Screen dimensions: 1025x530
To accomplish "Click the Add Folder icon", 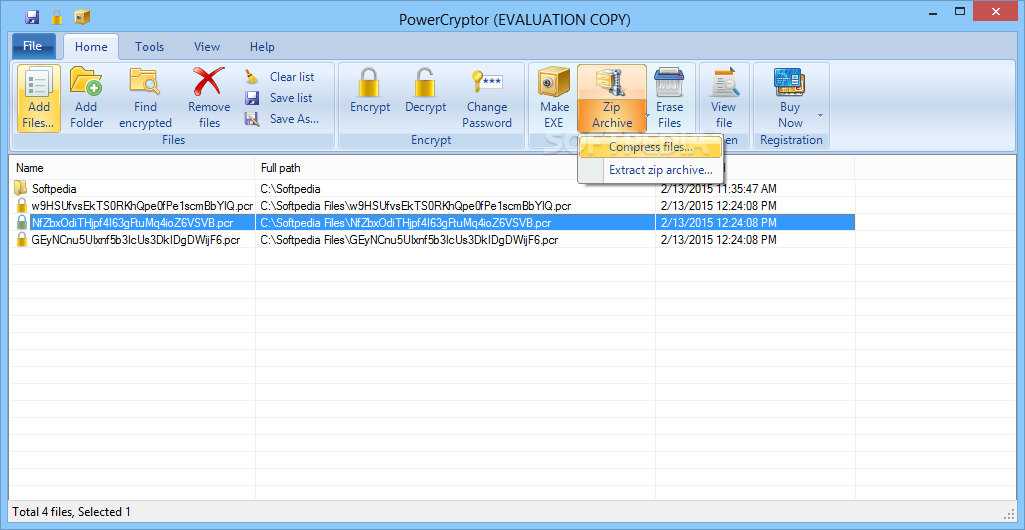I will (86, 82).
